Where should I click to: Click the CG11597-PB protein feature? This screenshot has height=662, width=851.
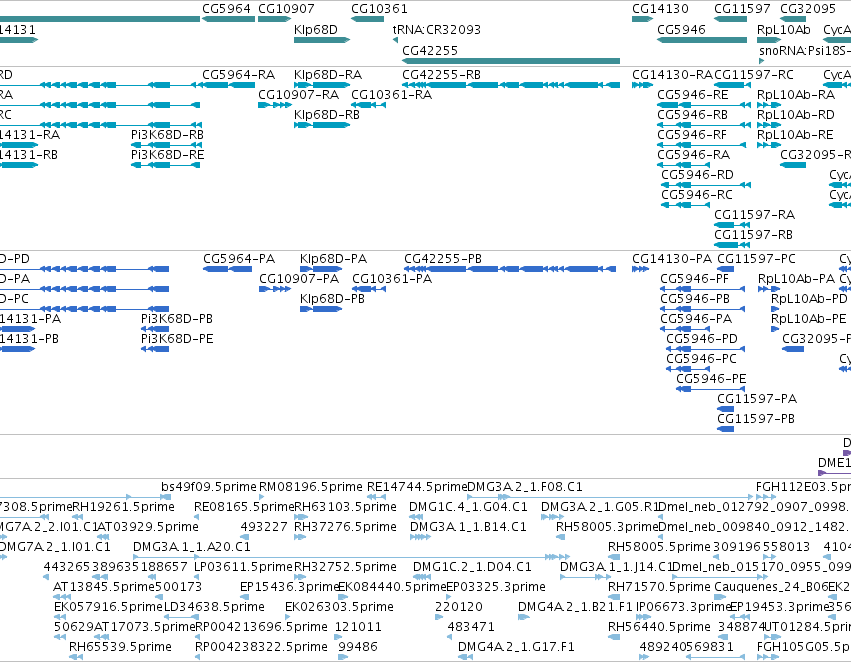(726, 430)
